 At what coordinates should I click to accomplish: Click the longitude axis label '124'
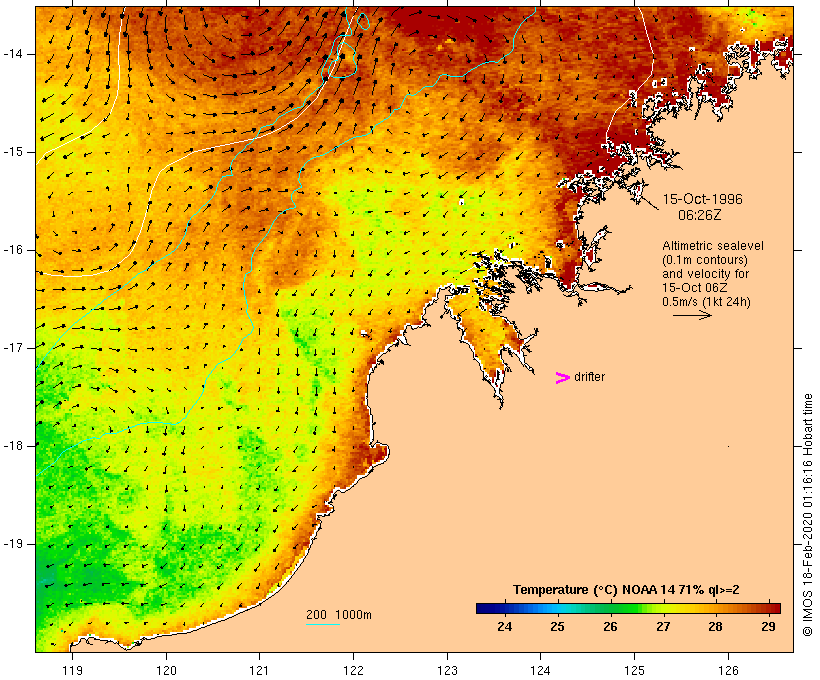[541, 670]
